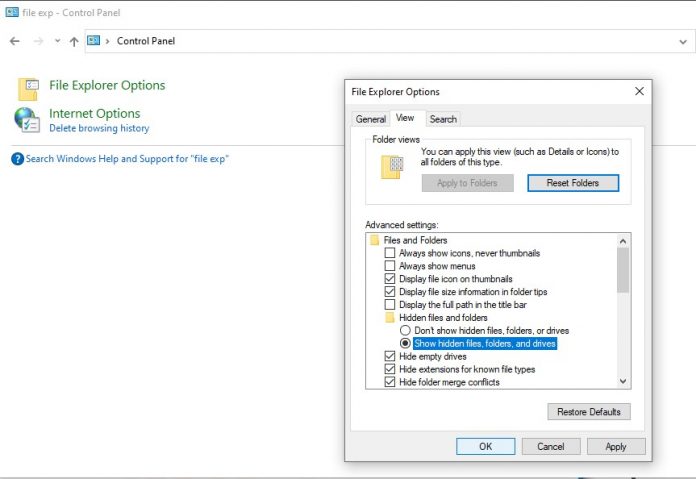Click the forward navigation arrow
The height and width of the screenshot is (479, 696).
click(39, 41)
